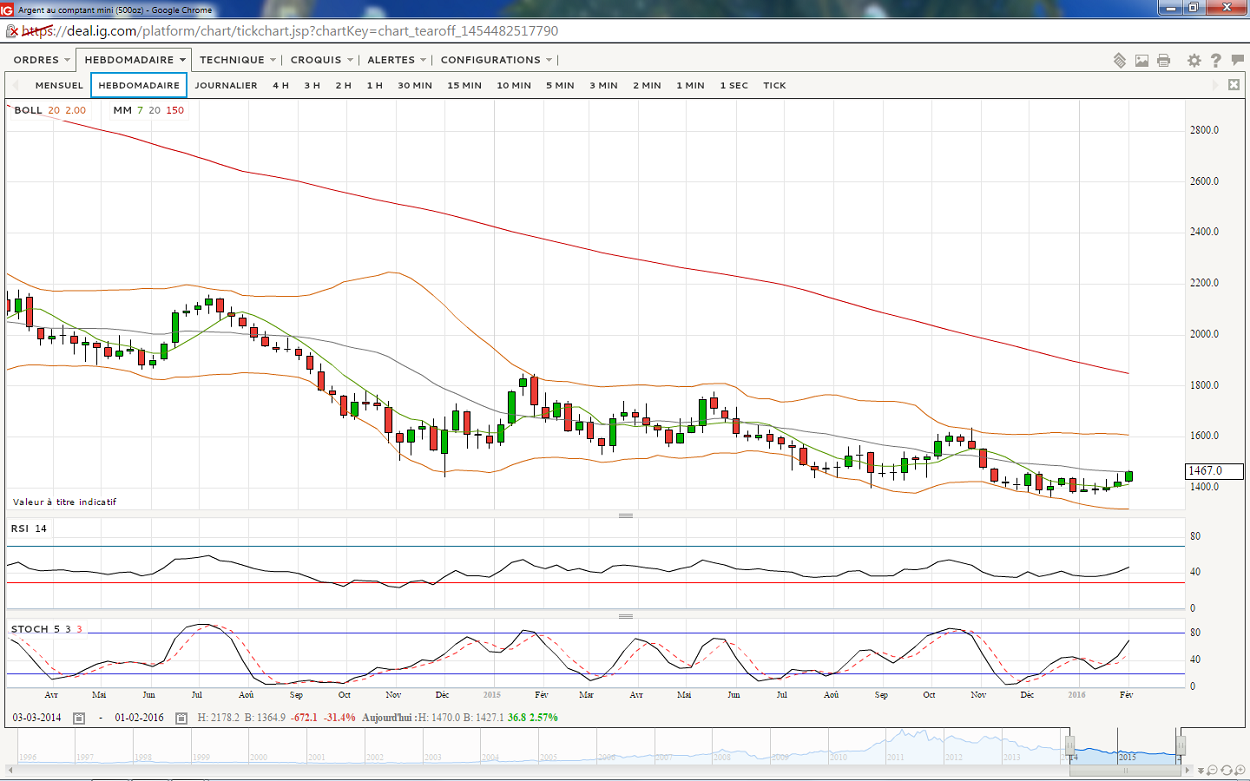Switch to the JOURNALIER timeframe
This screenshot has width=1250, height=781.
[x=226, y=86]
